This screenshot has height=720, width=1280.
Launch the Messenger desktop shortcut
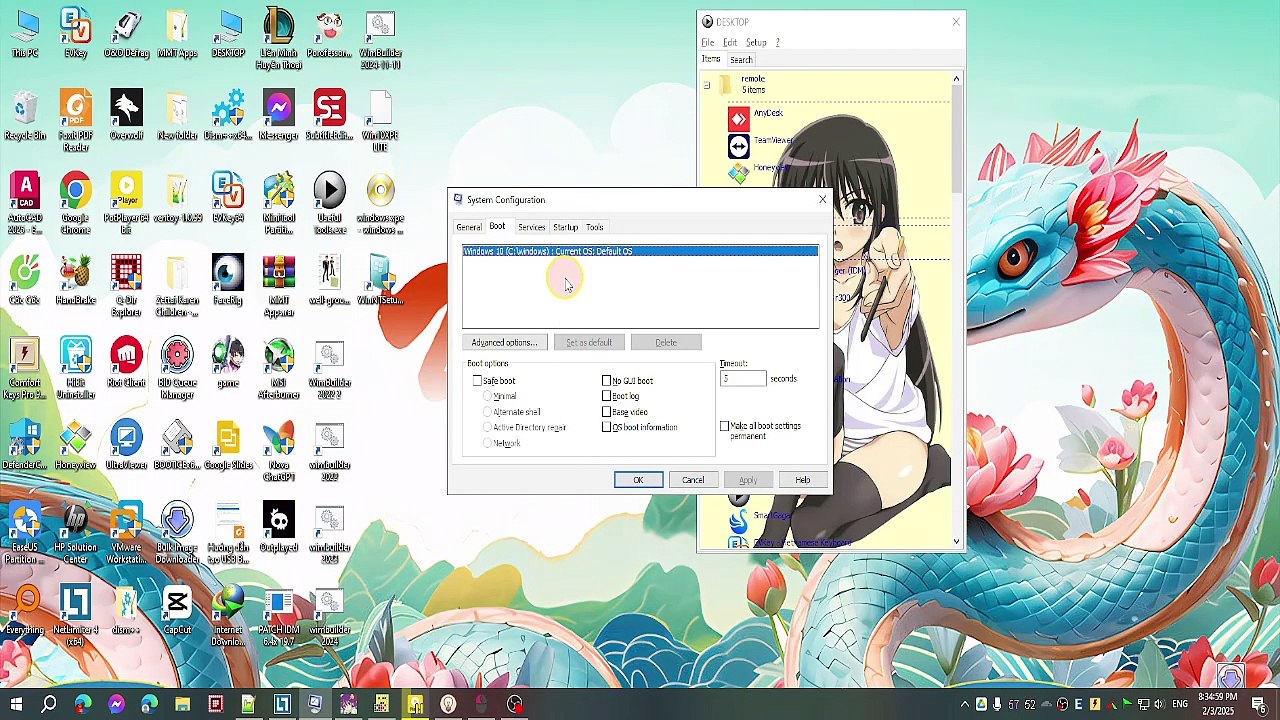[x=278, y=115]
